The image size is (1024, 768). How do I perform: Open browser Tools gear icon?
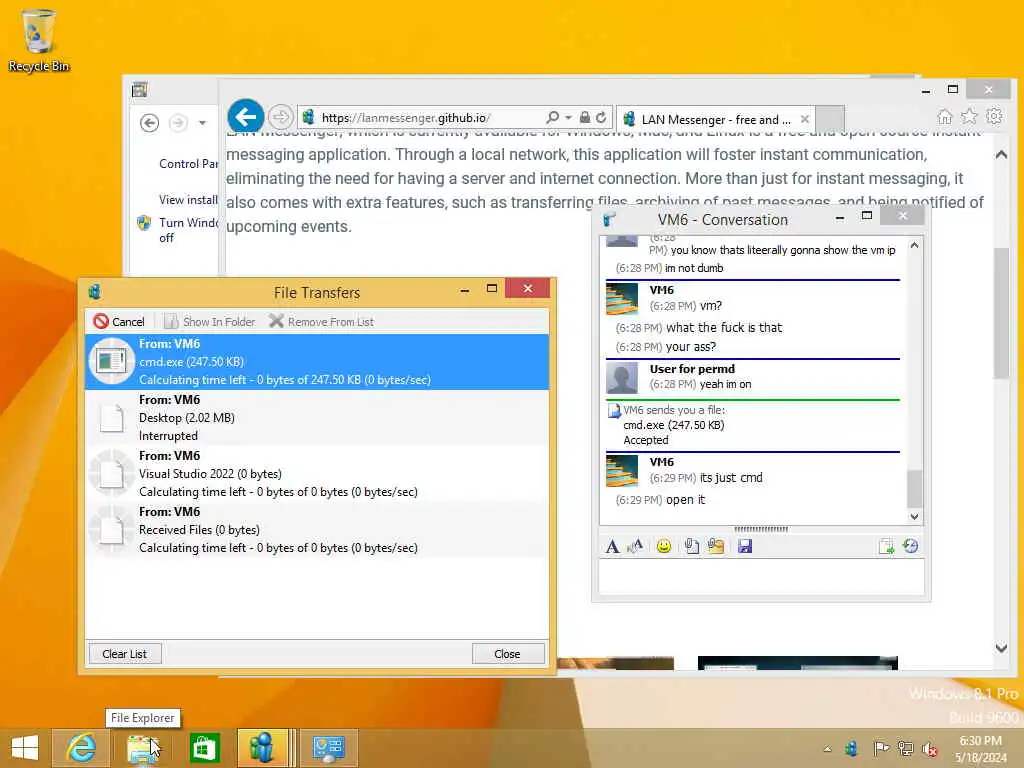[x=994, y=116]
